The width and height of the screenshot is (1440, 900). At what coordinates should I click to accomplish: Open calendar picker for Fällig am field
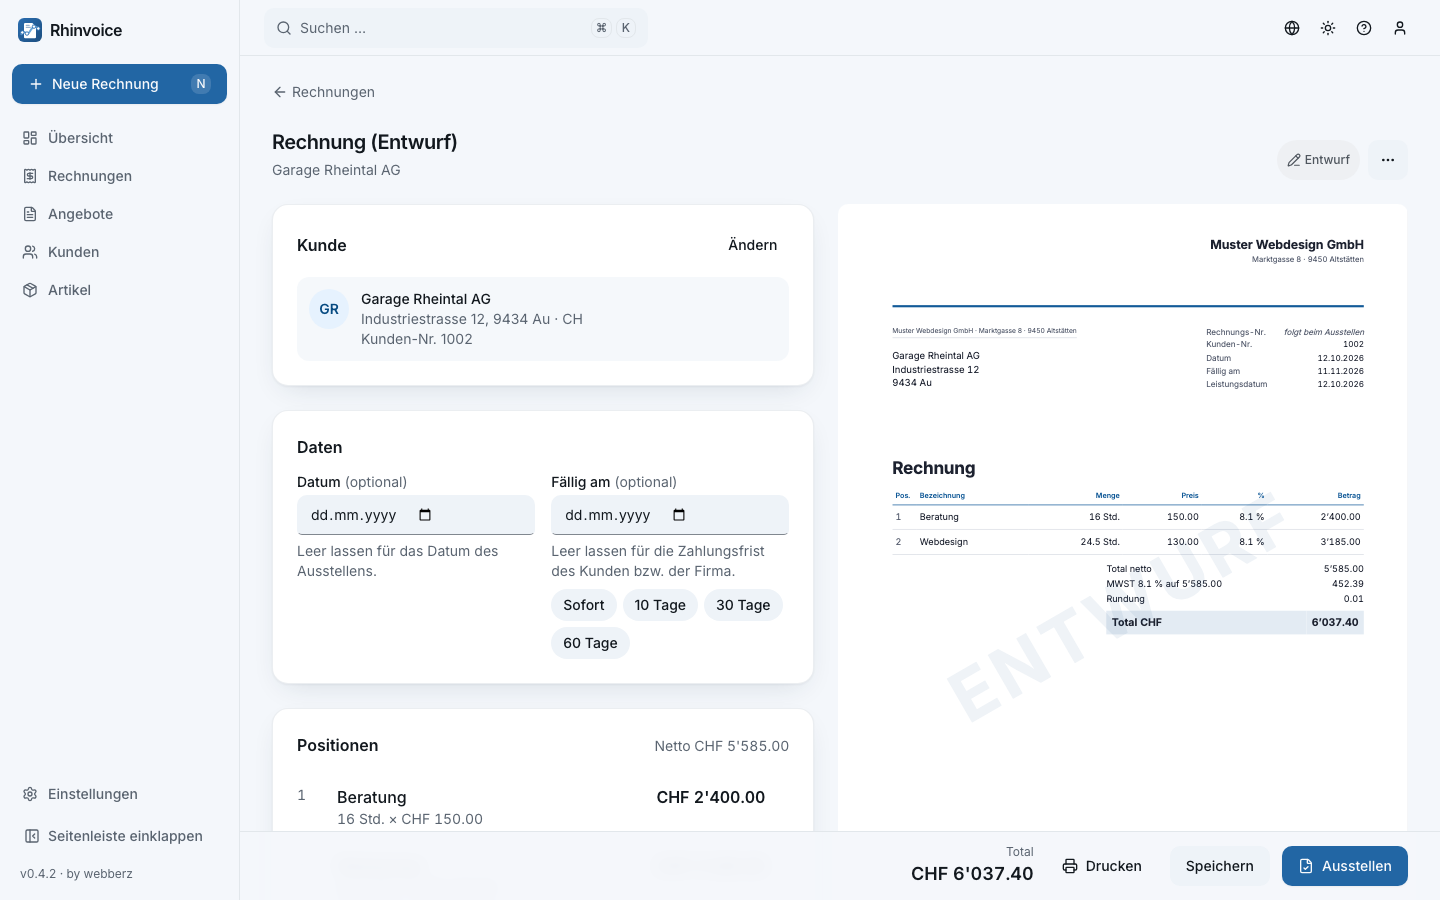pos(679,515)
